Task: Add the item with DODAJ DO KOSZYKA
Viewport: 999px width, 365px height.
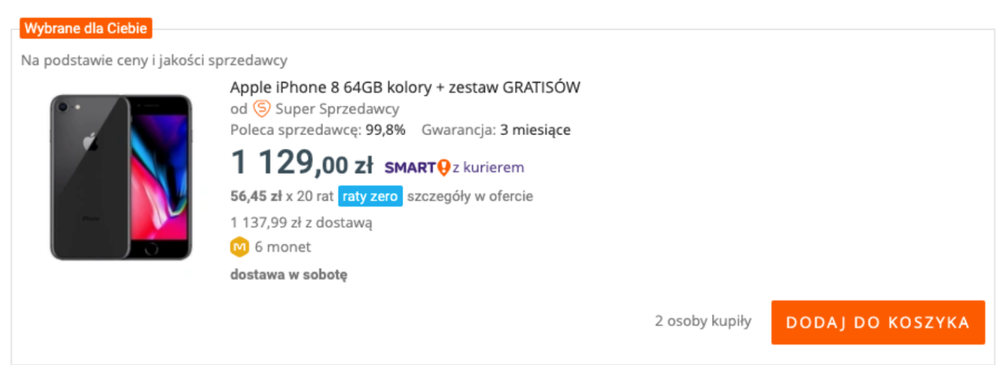Action: [x=878, y=322]
